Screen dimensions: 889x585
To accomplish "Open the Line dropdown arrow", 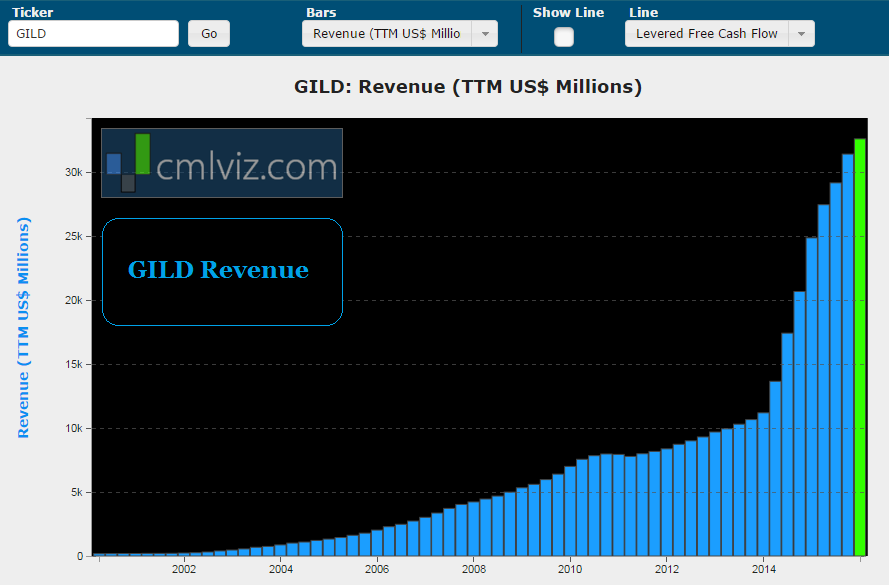I will (x=801, y=33).
